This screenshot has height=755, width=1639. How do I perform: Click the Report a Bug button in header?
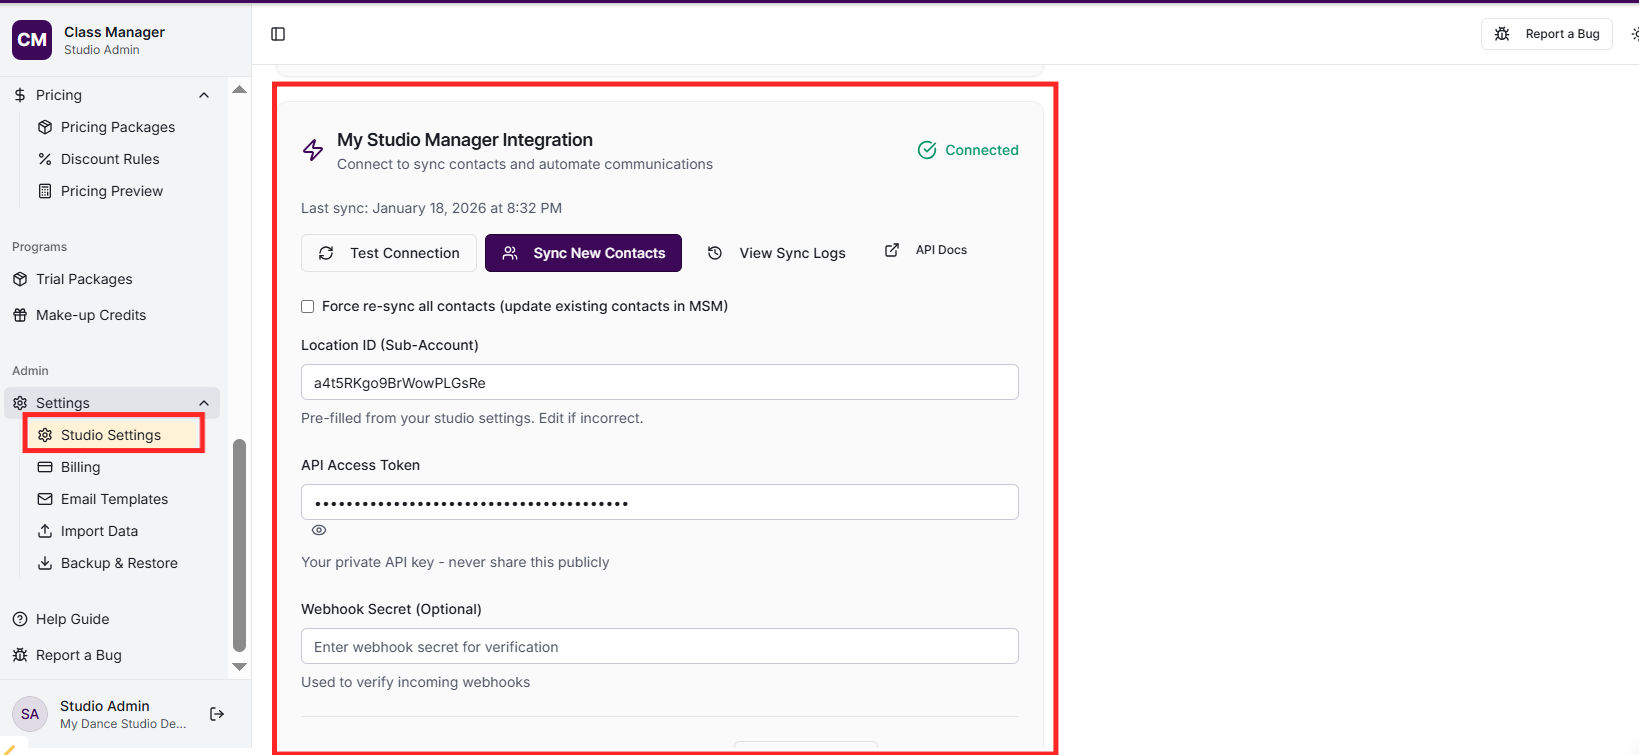pyautogui.click(x=1547, y=34)
